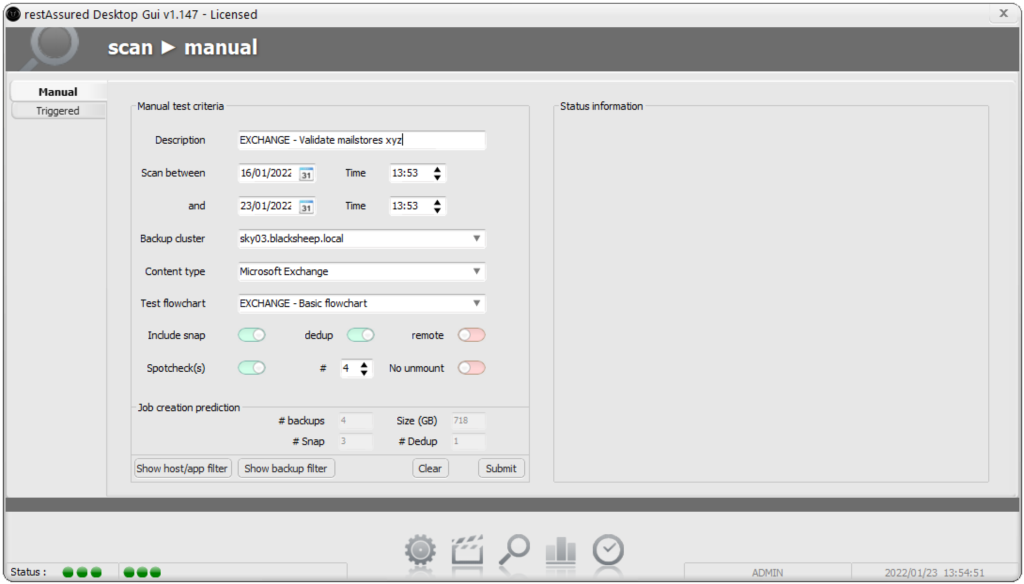This screenshot has width=1024, height=584.
Task: Click the restAssured app logo in title bar
Action: [x=14, y=14]
